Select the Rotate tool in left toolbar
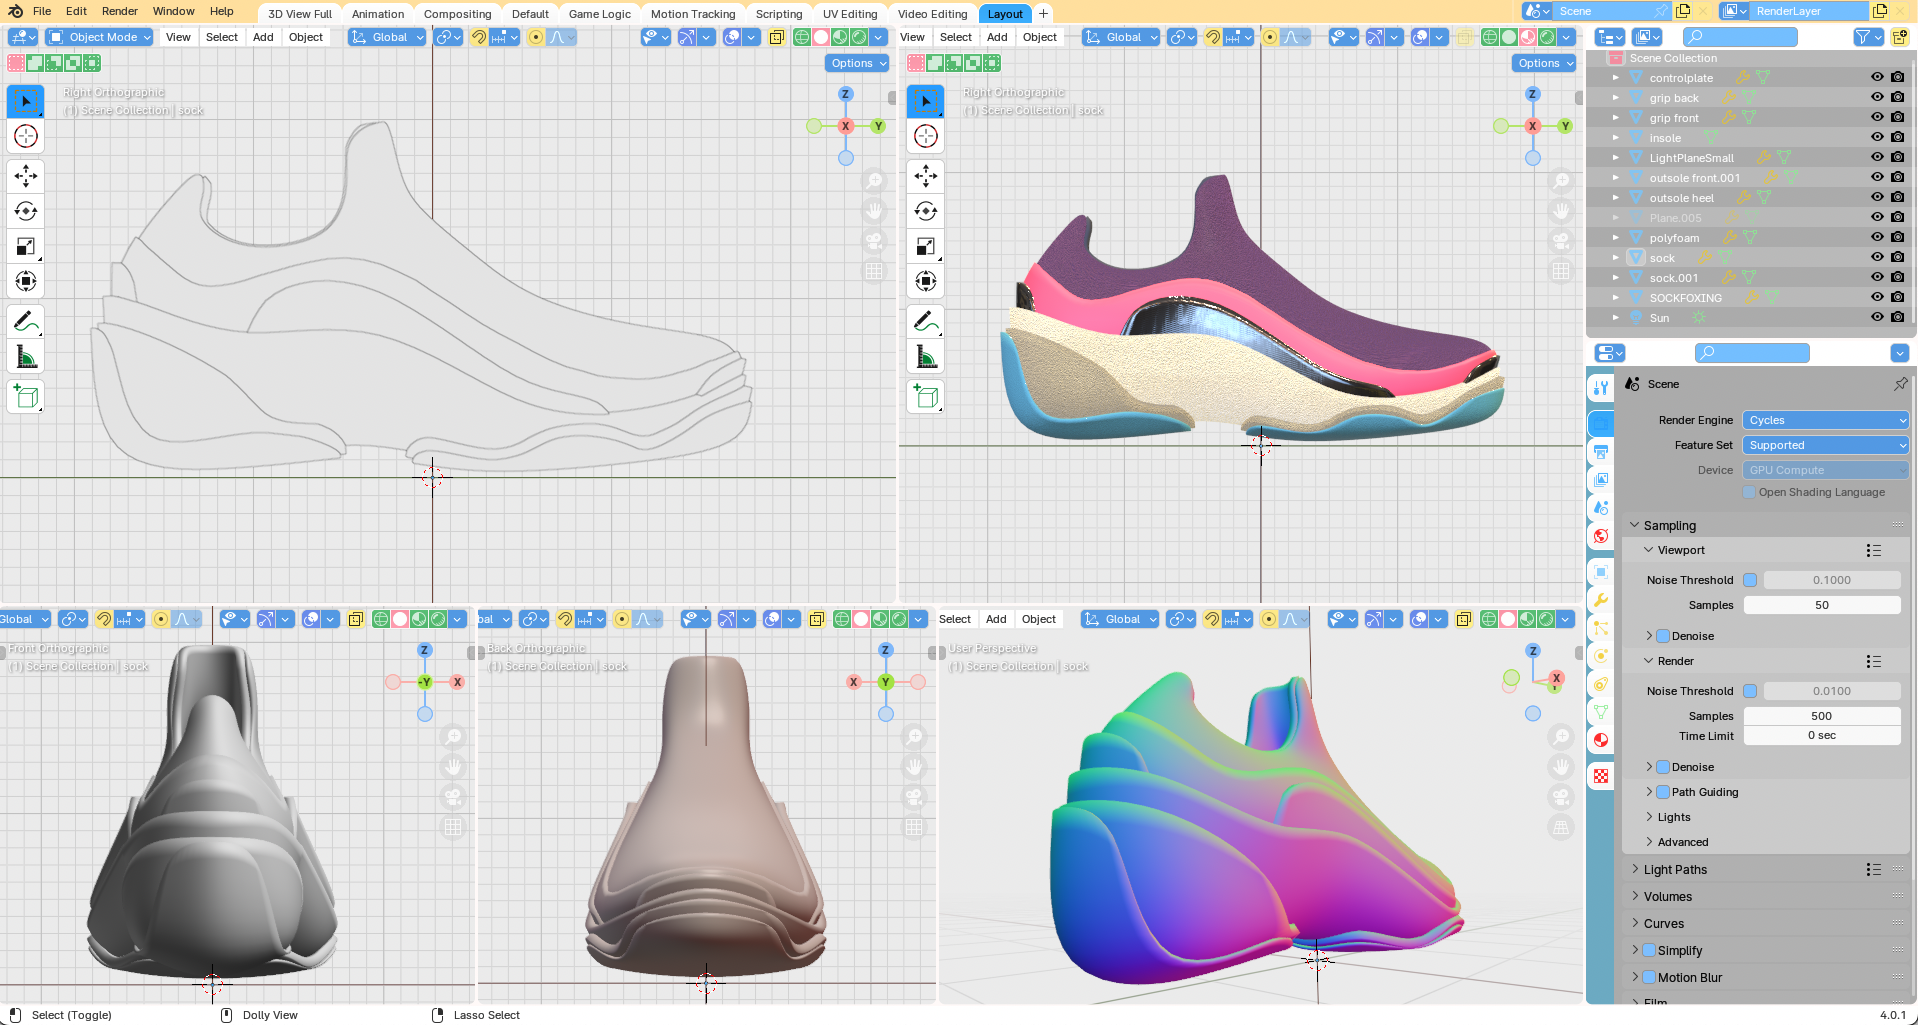This screenshot has width=1918, height=1025. click(x=26, y=212)
